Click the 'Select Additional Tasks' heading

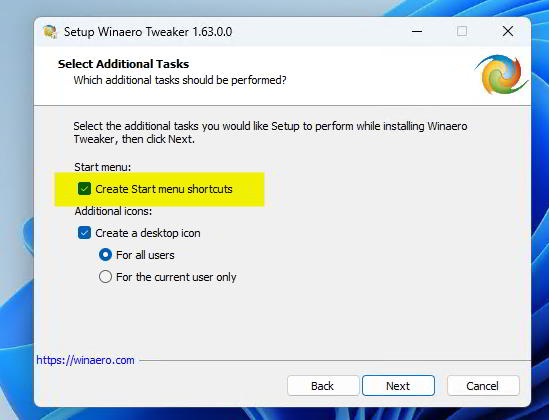pos(124,64)
